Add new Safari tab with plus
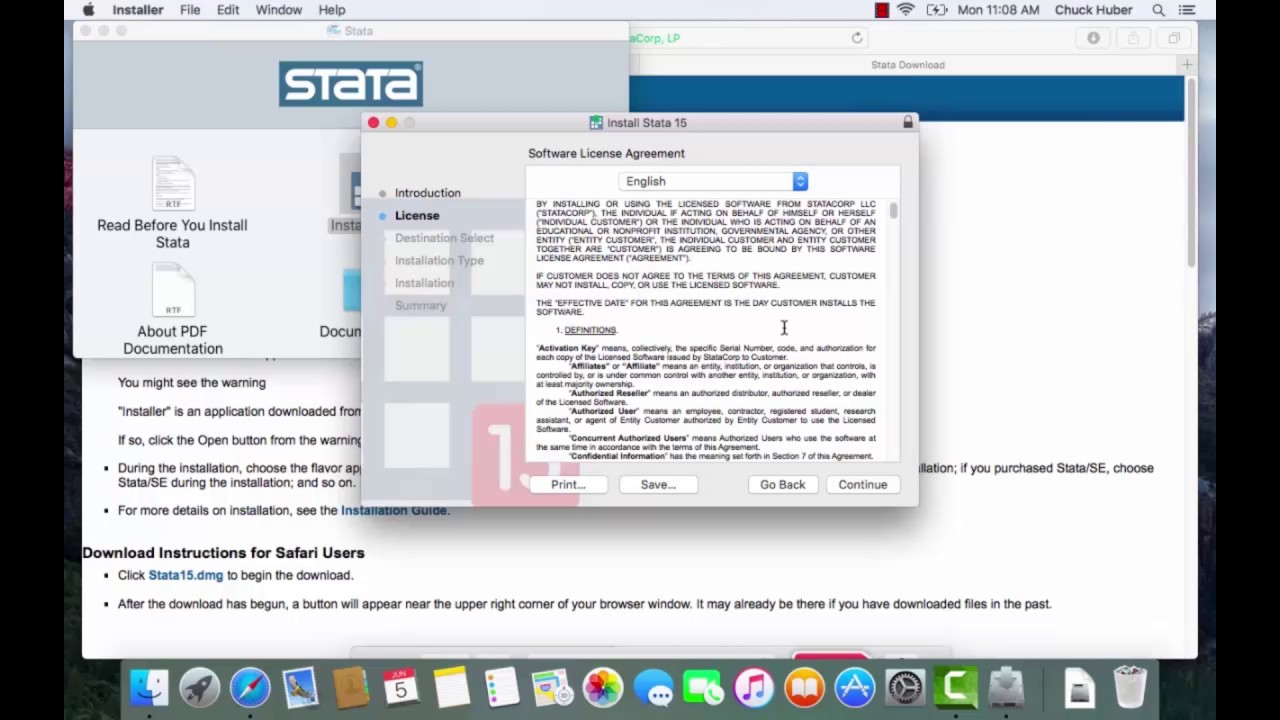 pyautogui.click(x=1187, y=65)
